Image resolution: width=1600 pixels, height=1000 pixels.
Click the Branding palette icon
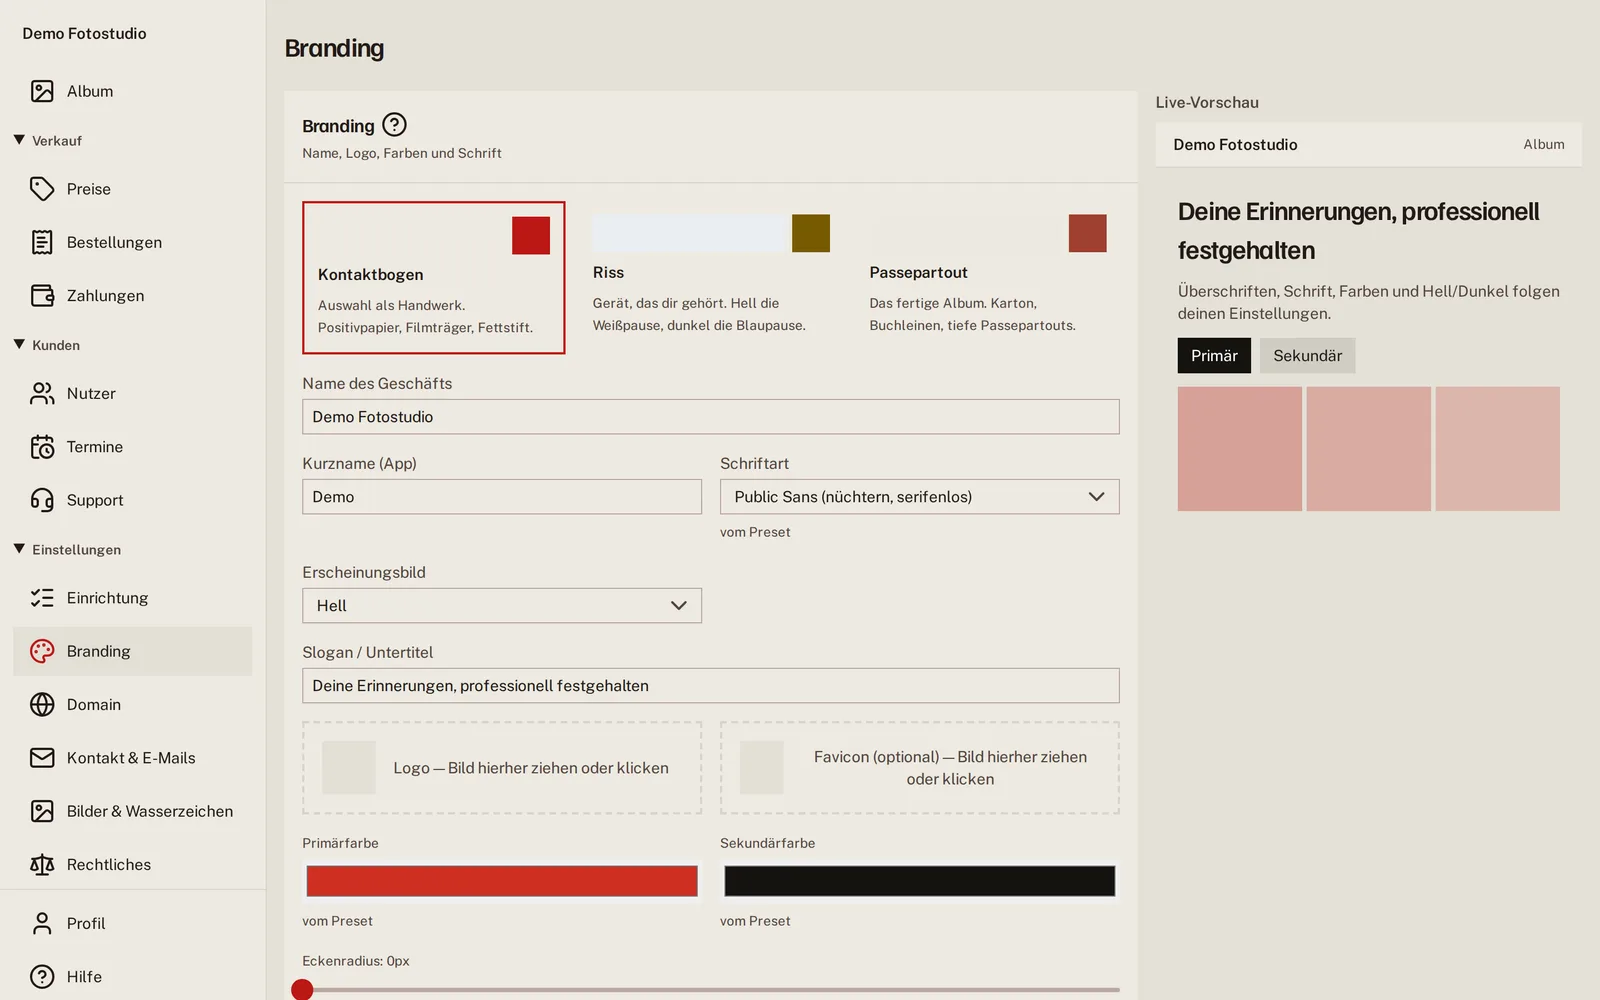click(42, 651)
